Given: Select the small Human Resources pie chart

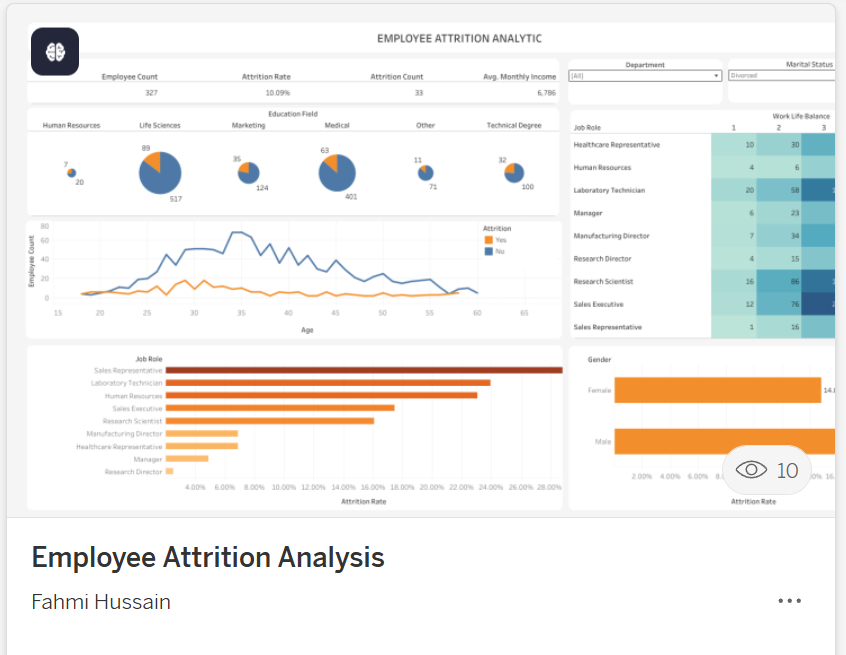Looking at the screenshot, I should [71, 173].
